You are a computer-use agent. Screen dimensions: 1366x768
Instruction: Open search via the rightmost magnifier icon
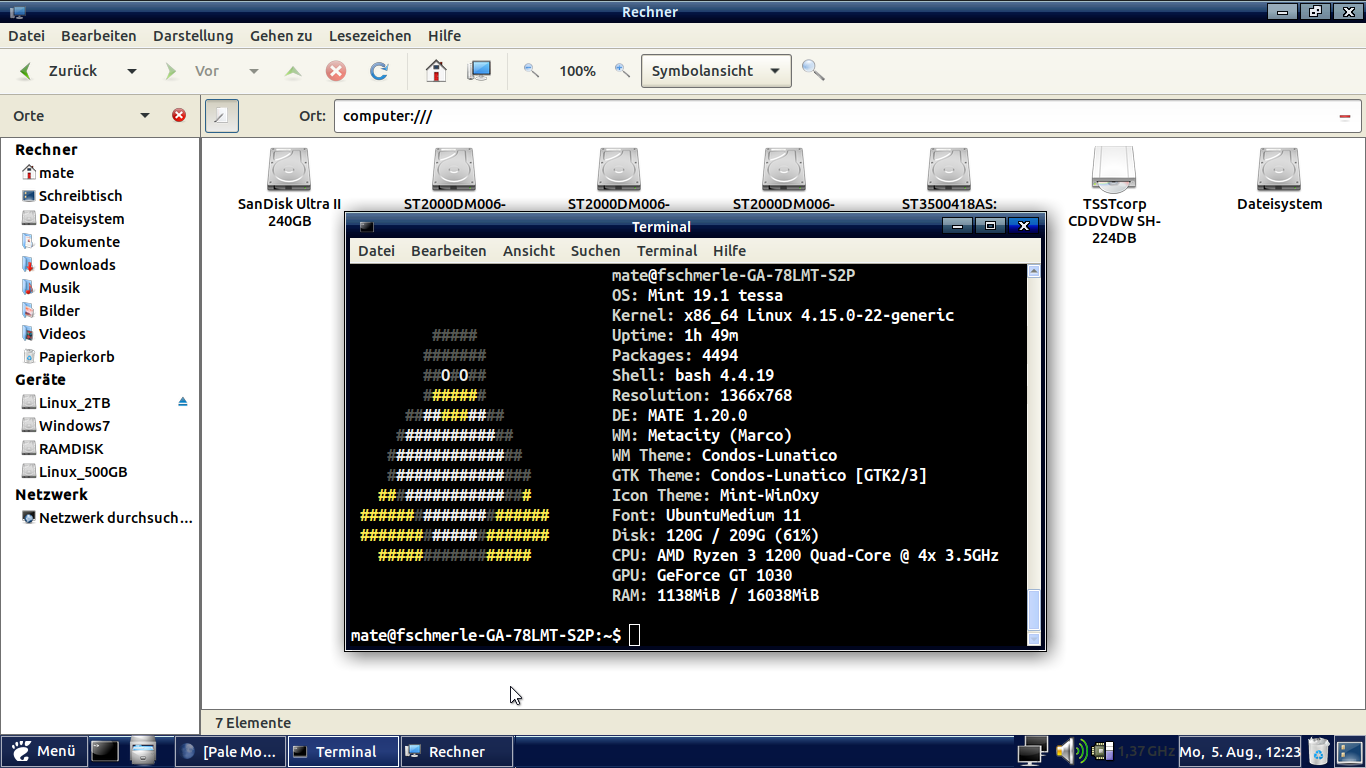[x=813, y=70]
